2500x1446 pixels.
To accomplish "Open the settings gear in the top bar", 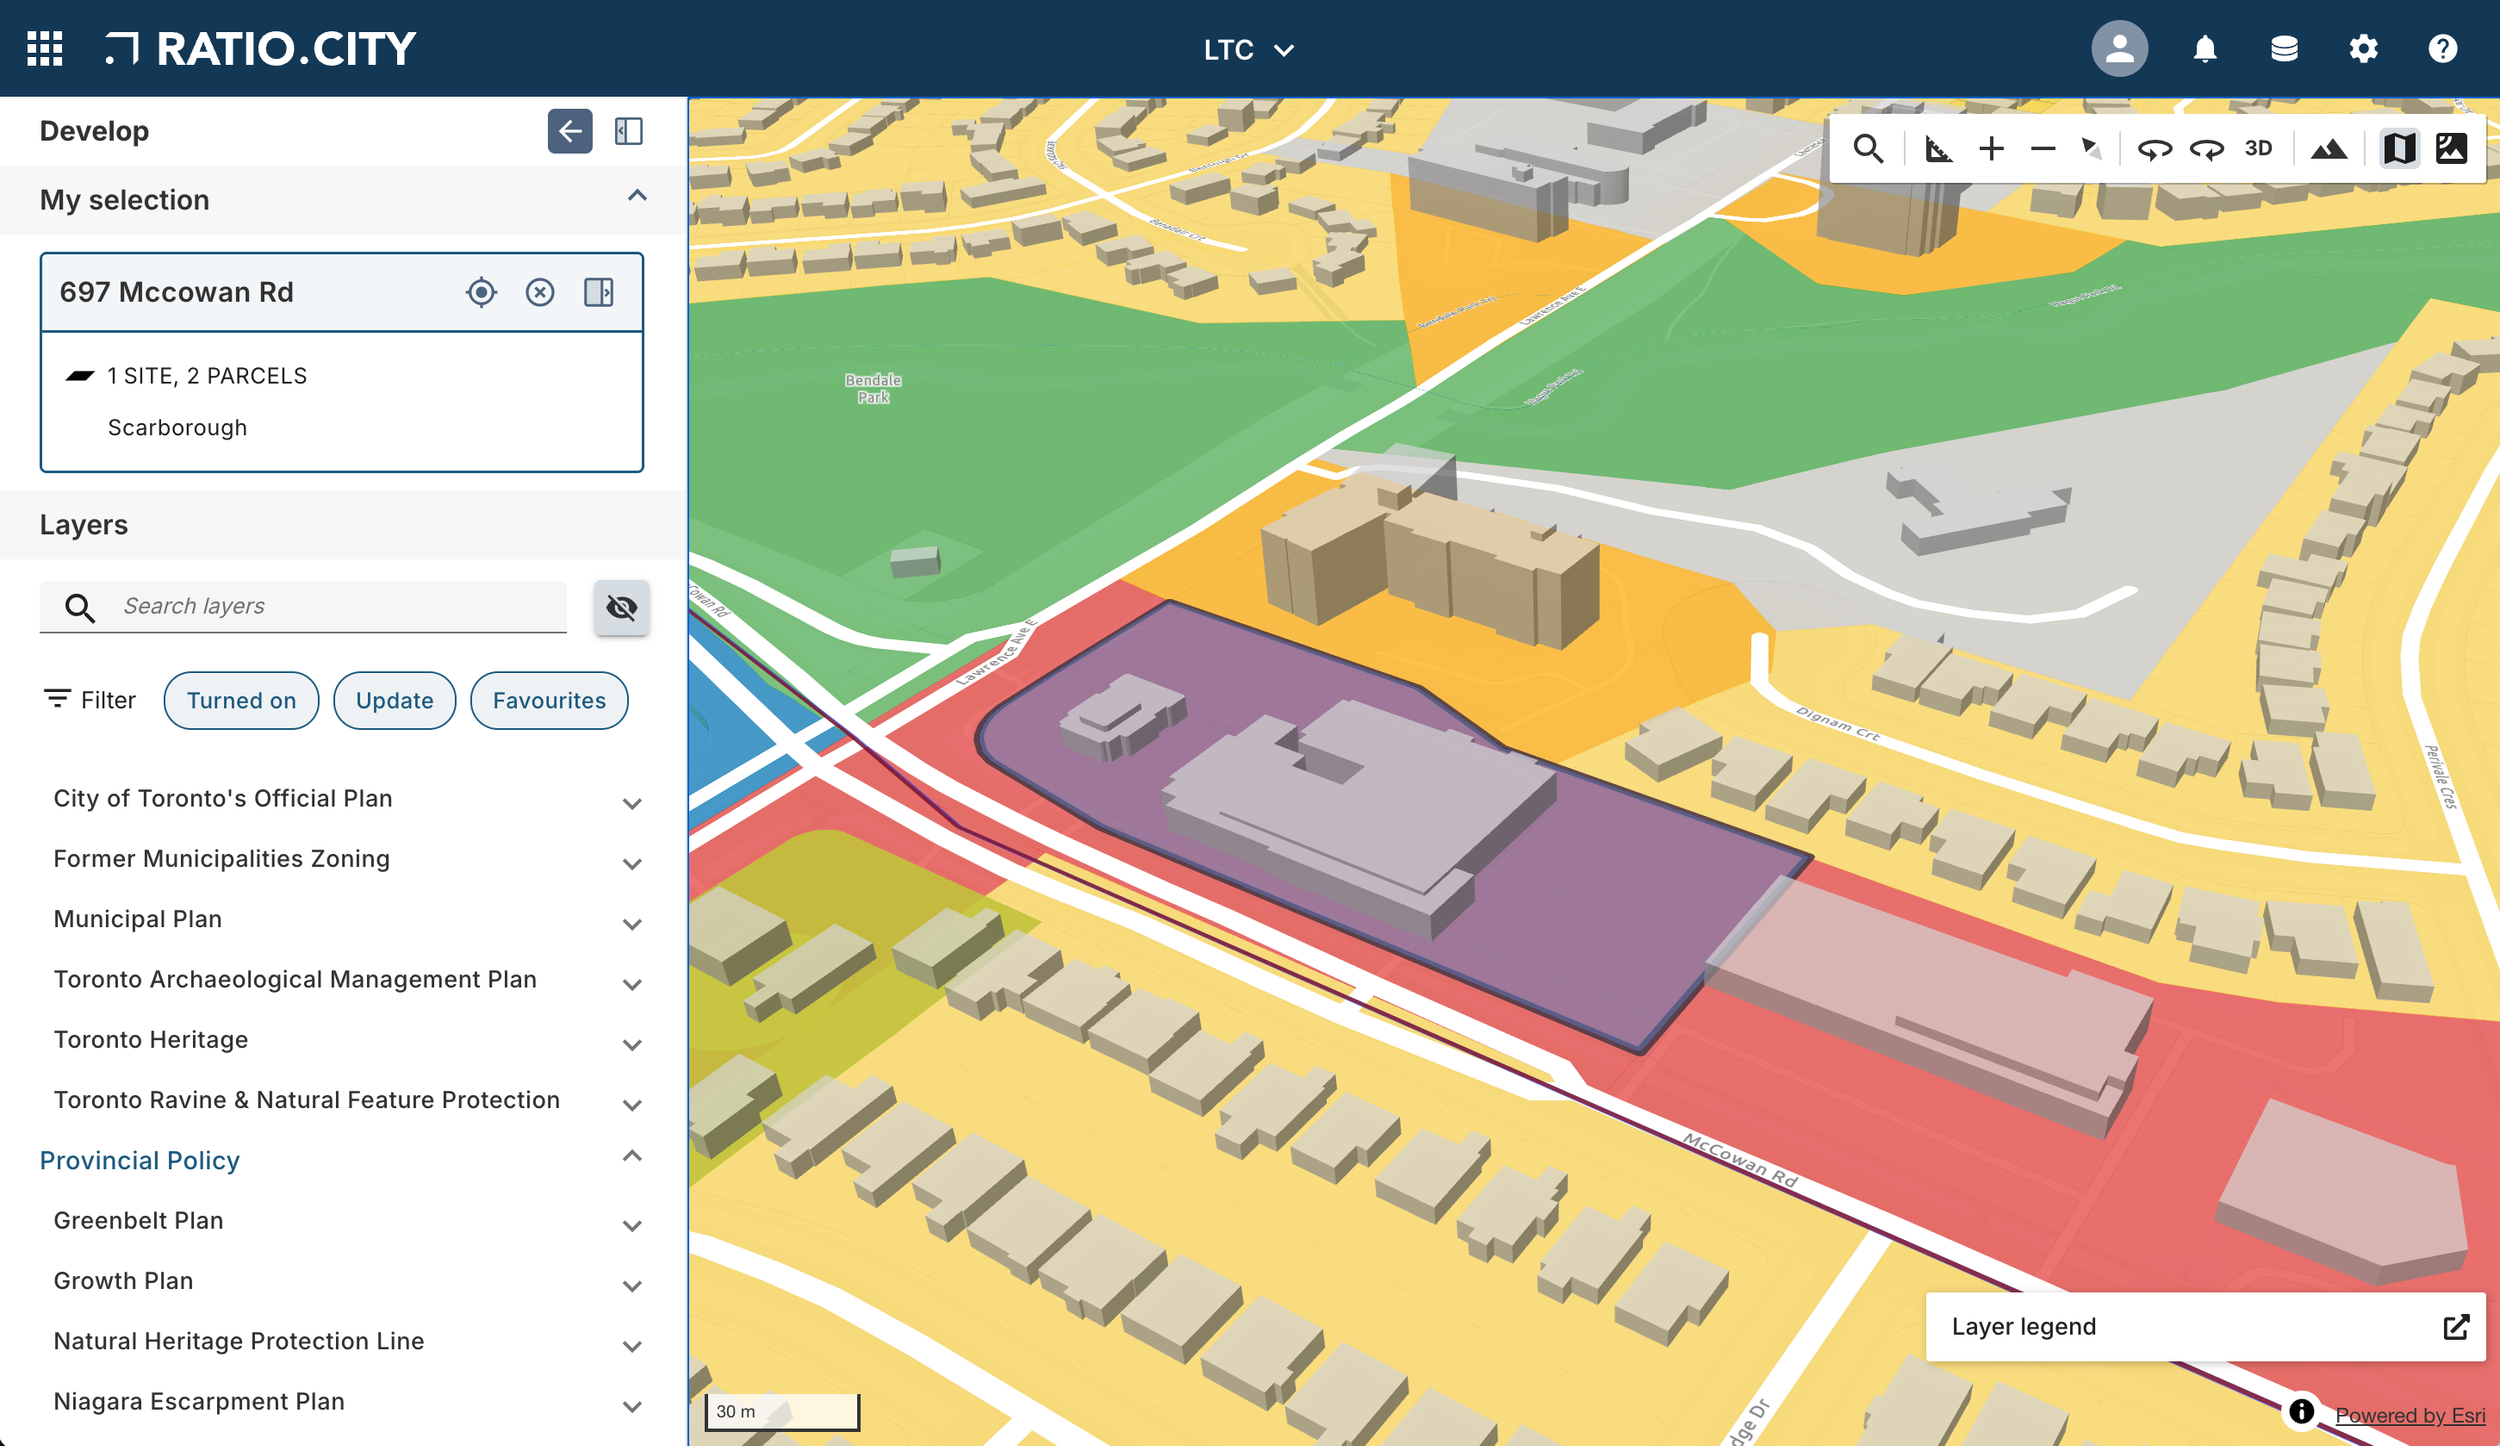I will [2363, 49].
